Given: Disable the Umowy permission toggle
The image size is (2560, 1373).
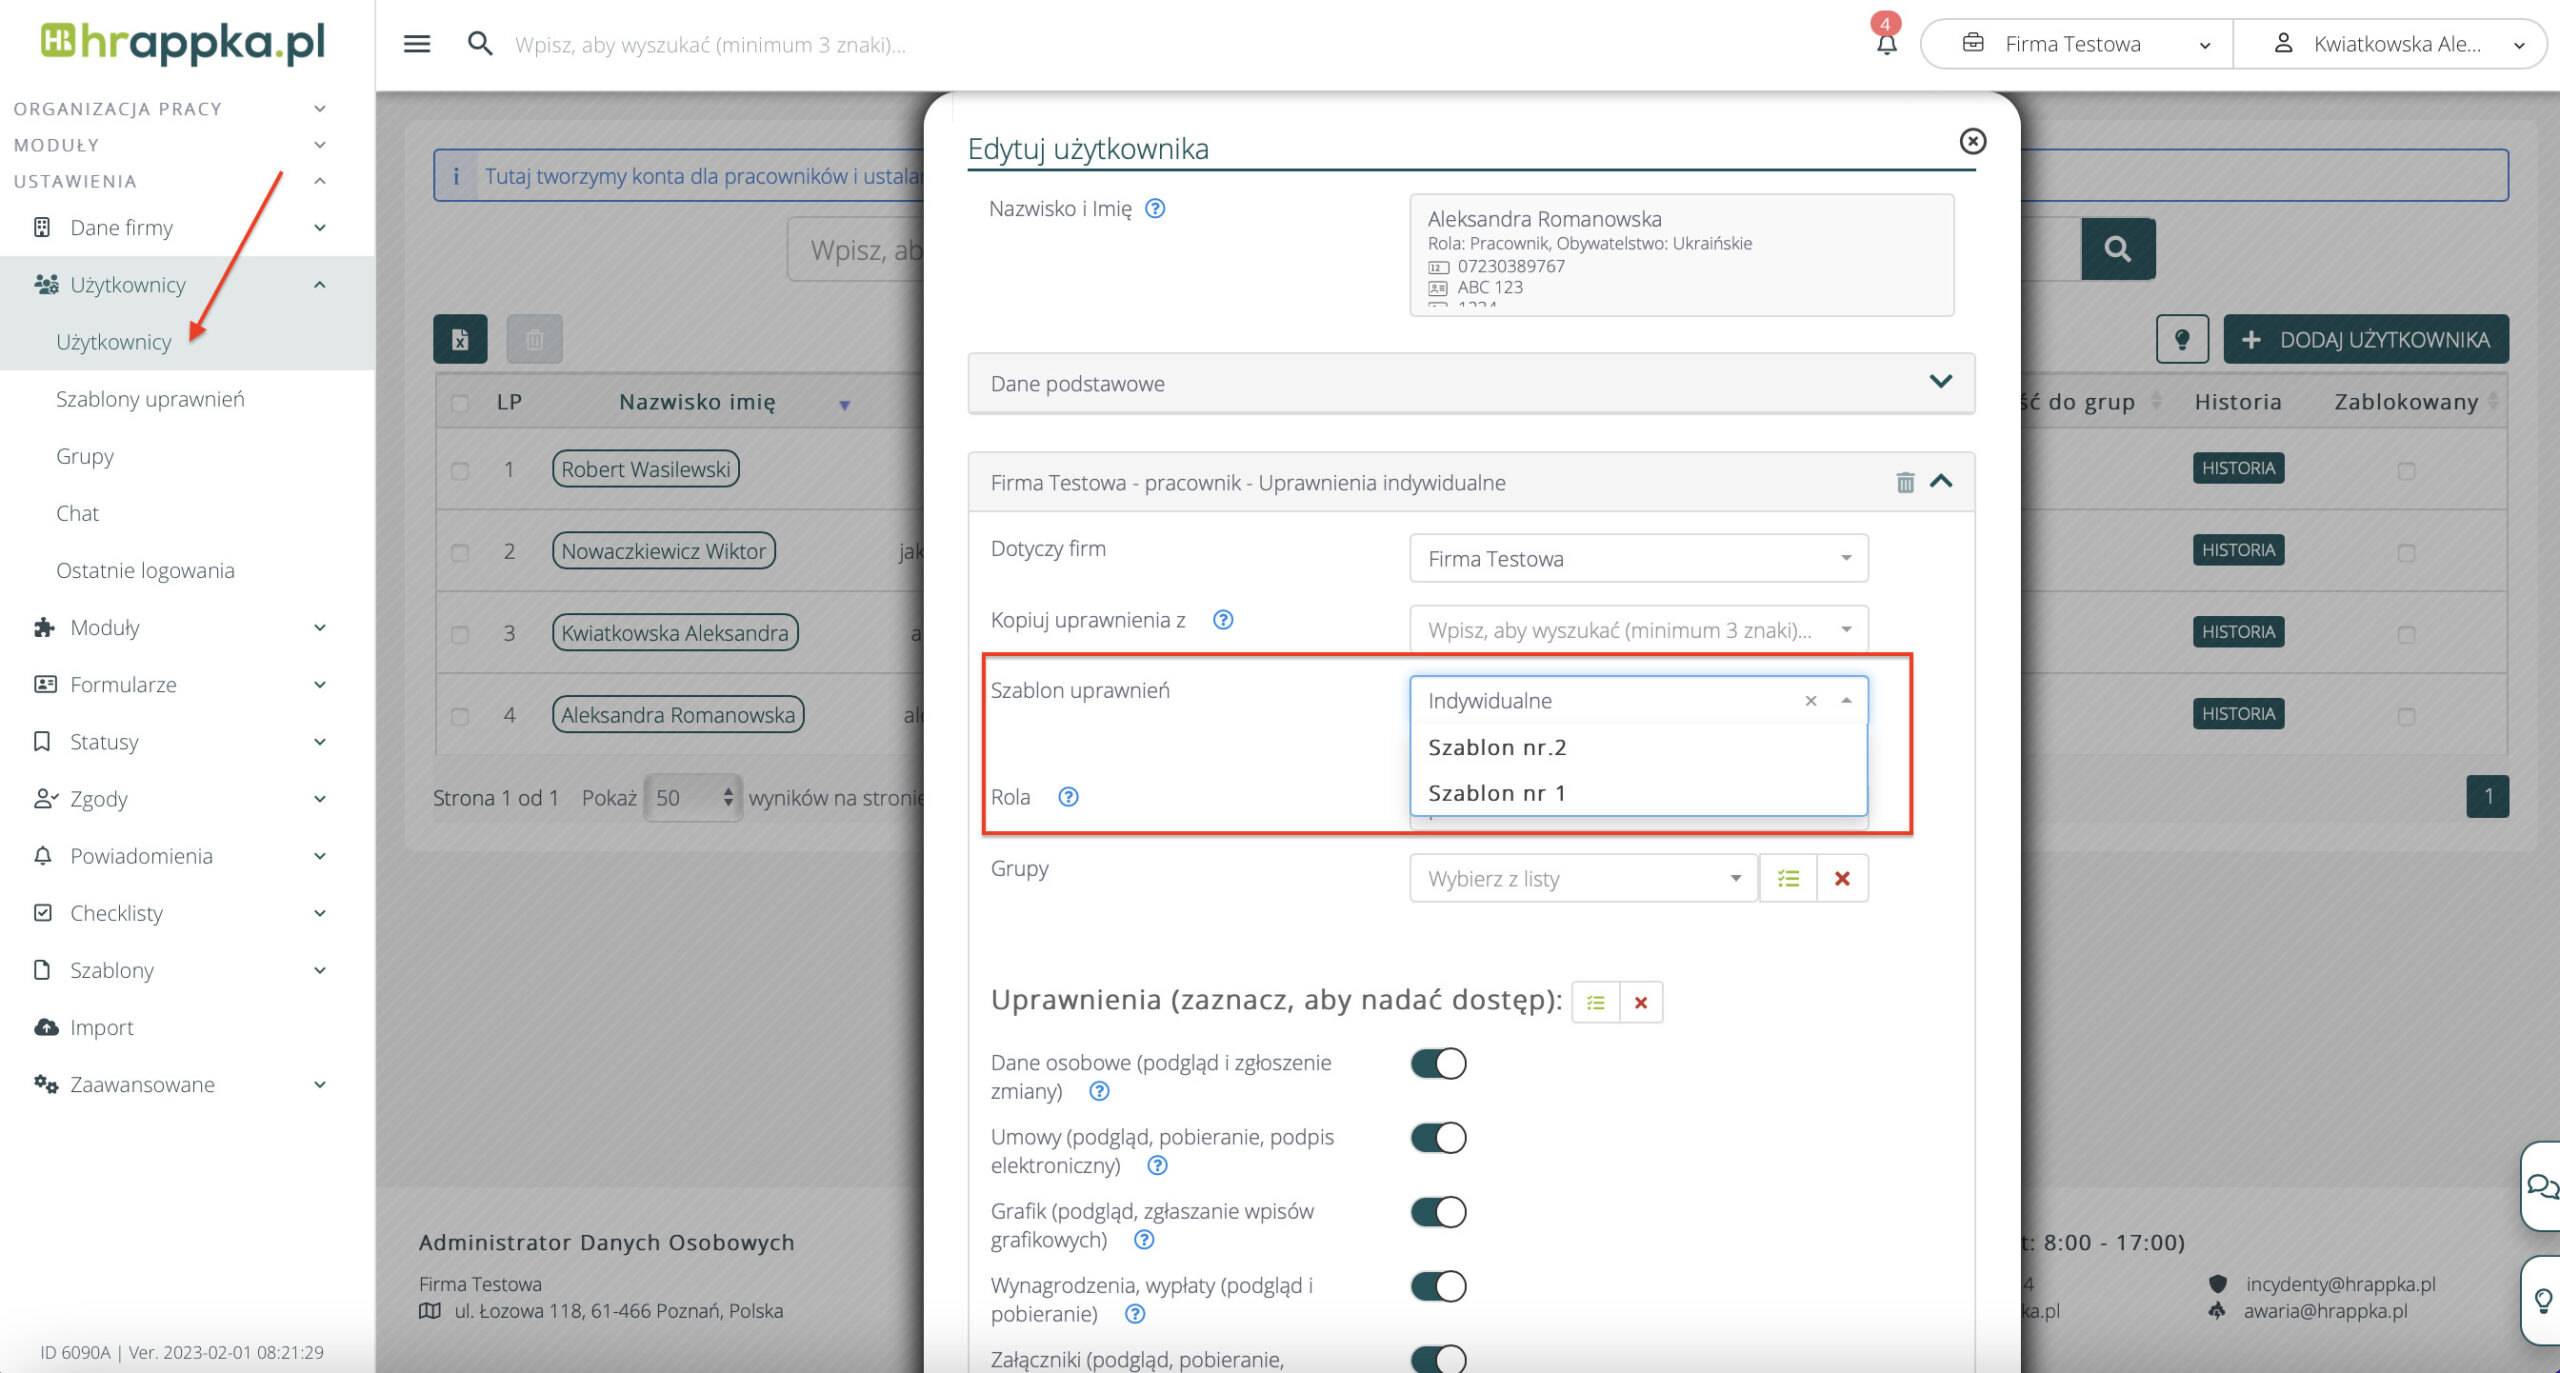Looking at the screenshot, I should (1438, 1137).
